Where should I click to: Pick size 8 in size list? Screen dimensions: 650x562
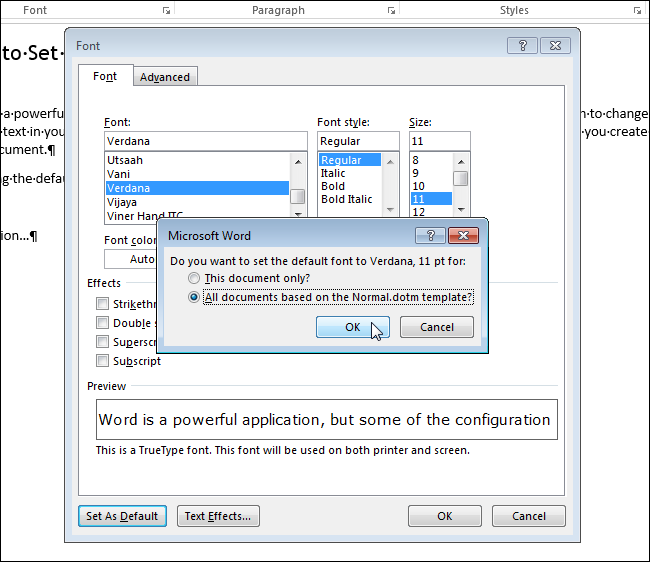(x=431, y=160)
